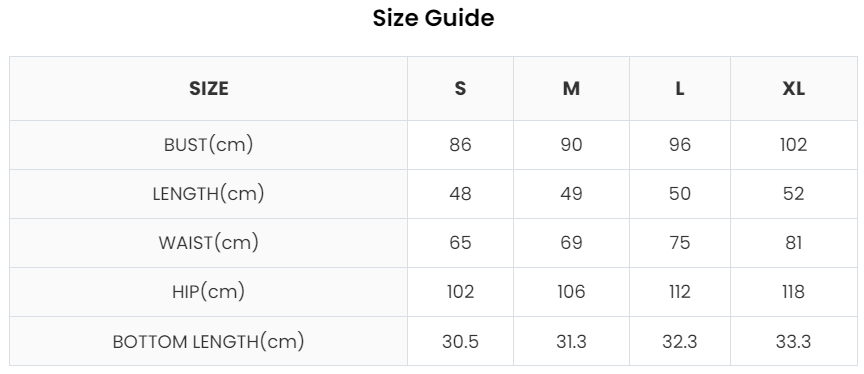
Task: Click the waist value 75 for size L
Action: coord(679,243)
